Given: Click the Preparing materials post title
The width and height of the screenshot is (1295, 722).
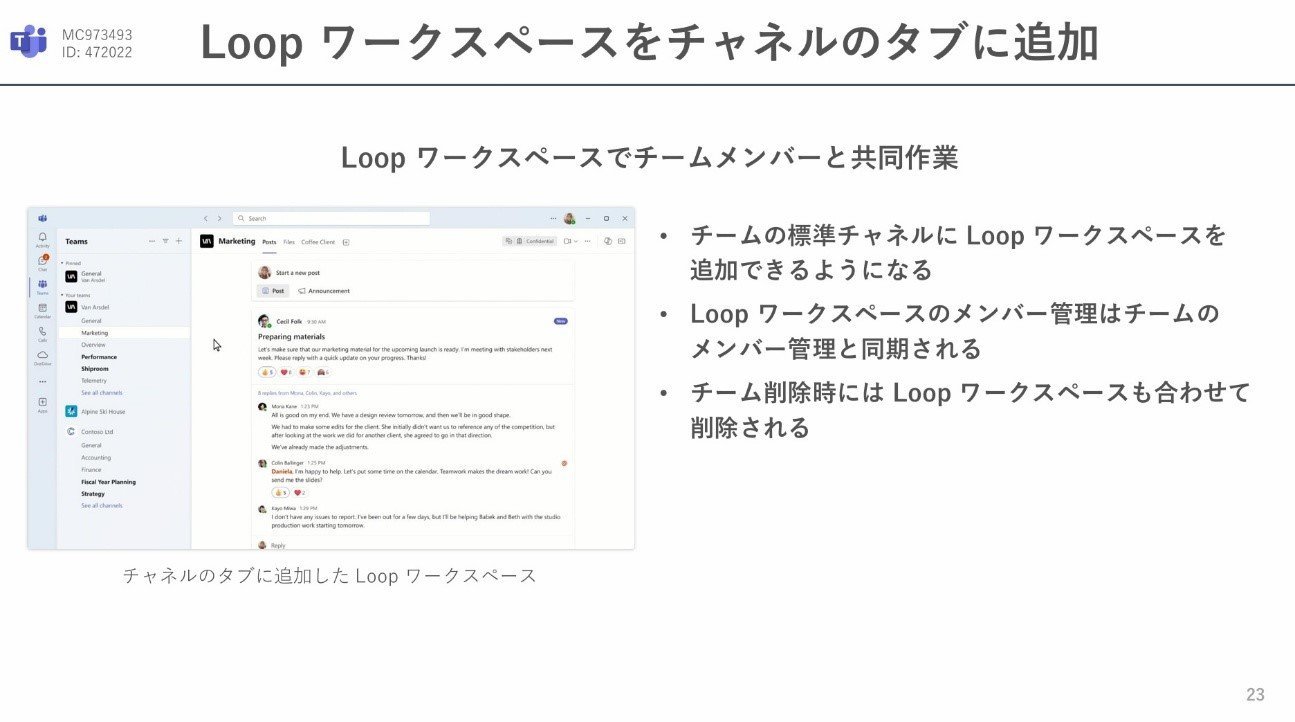Looking at the screenshot, I should (291, 337).
